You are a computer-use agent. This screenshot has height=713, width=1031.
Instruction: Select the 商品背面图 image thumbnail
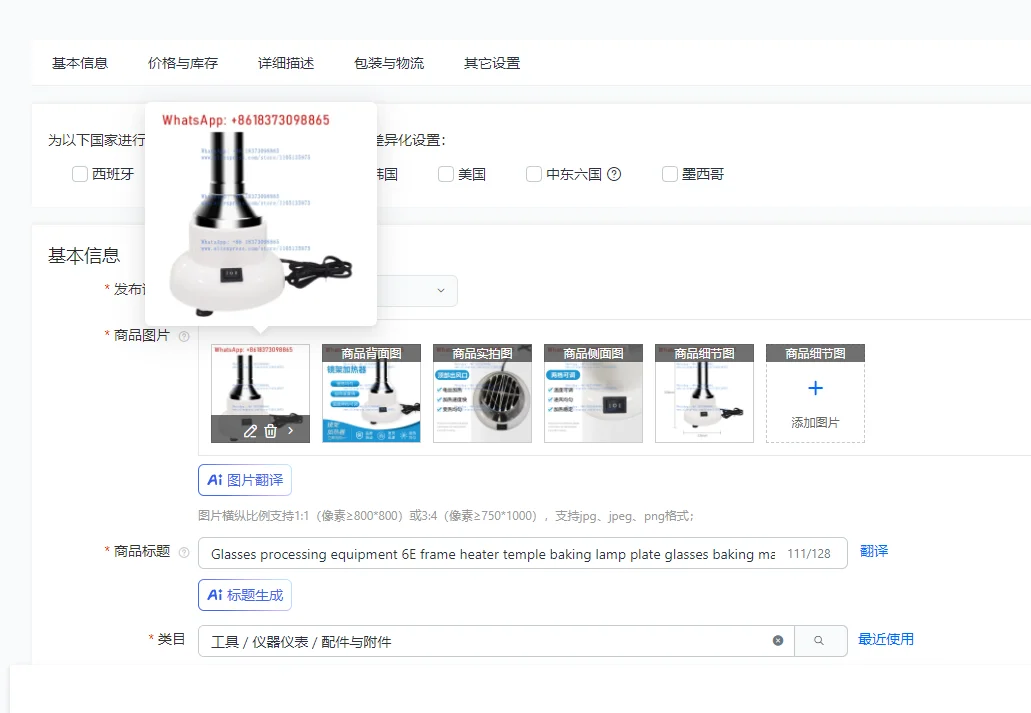(371, 390)
